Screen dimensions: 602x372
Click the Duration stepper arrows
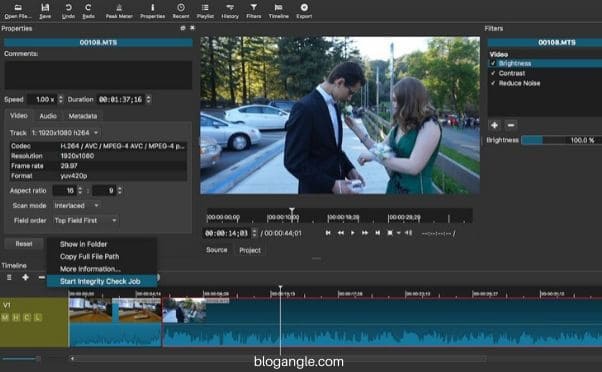[x=149, y=99]
